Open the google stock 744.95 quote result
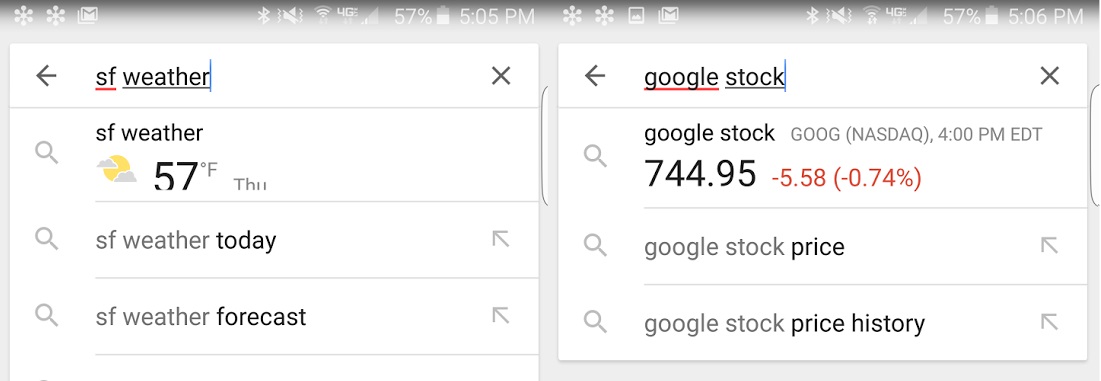Image resolution: width=1101 pixels, height=381 pixels. 822,158
